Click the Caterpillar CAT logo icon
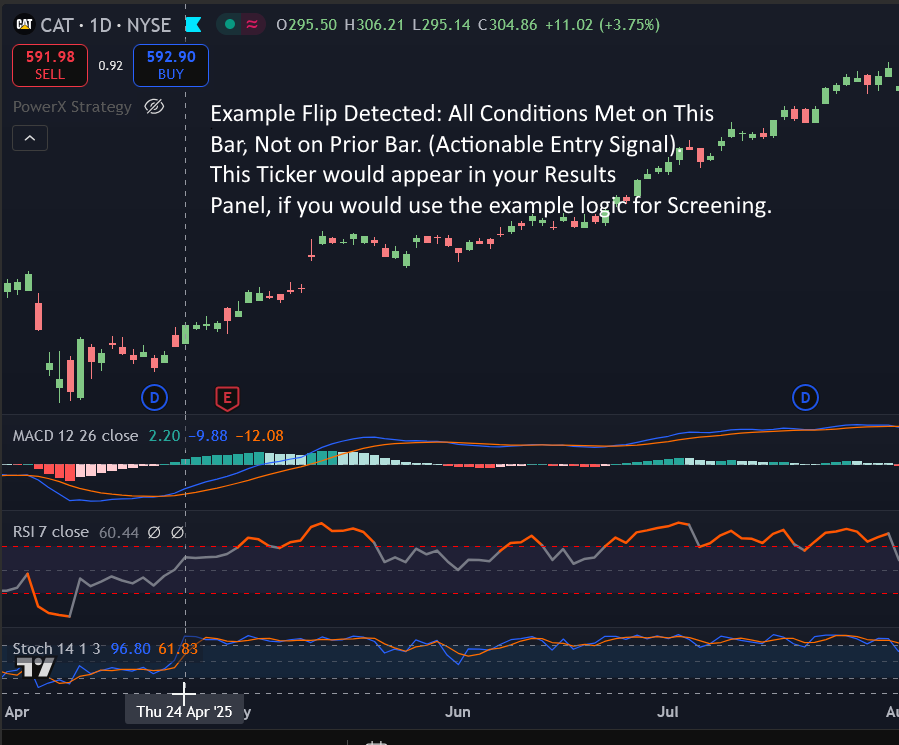 pyautogui.click(x=24, y=25)
